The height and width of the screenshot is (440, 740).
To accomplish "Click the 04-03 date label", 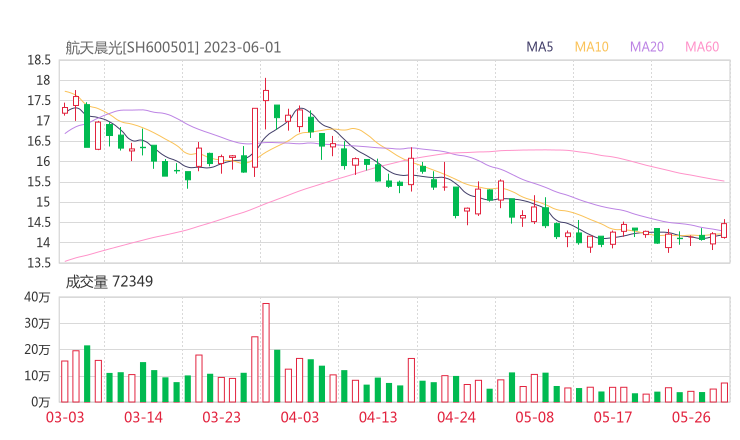I will [300, 418].
